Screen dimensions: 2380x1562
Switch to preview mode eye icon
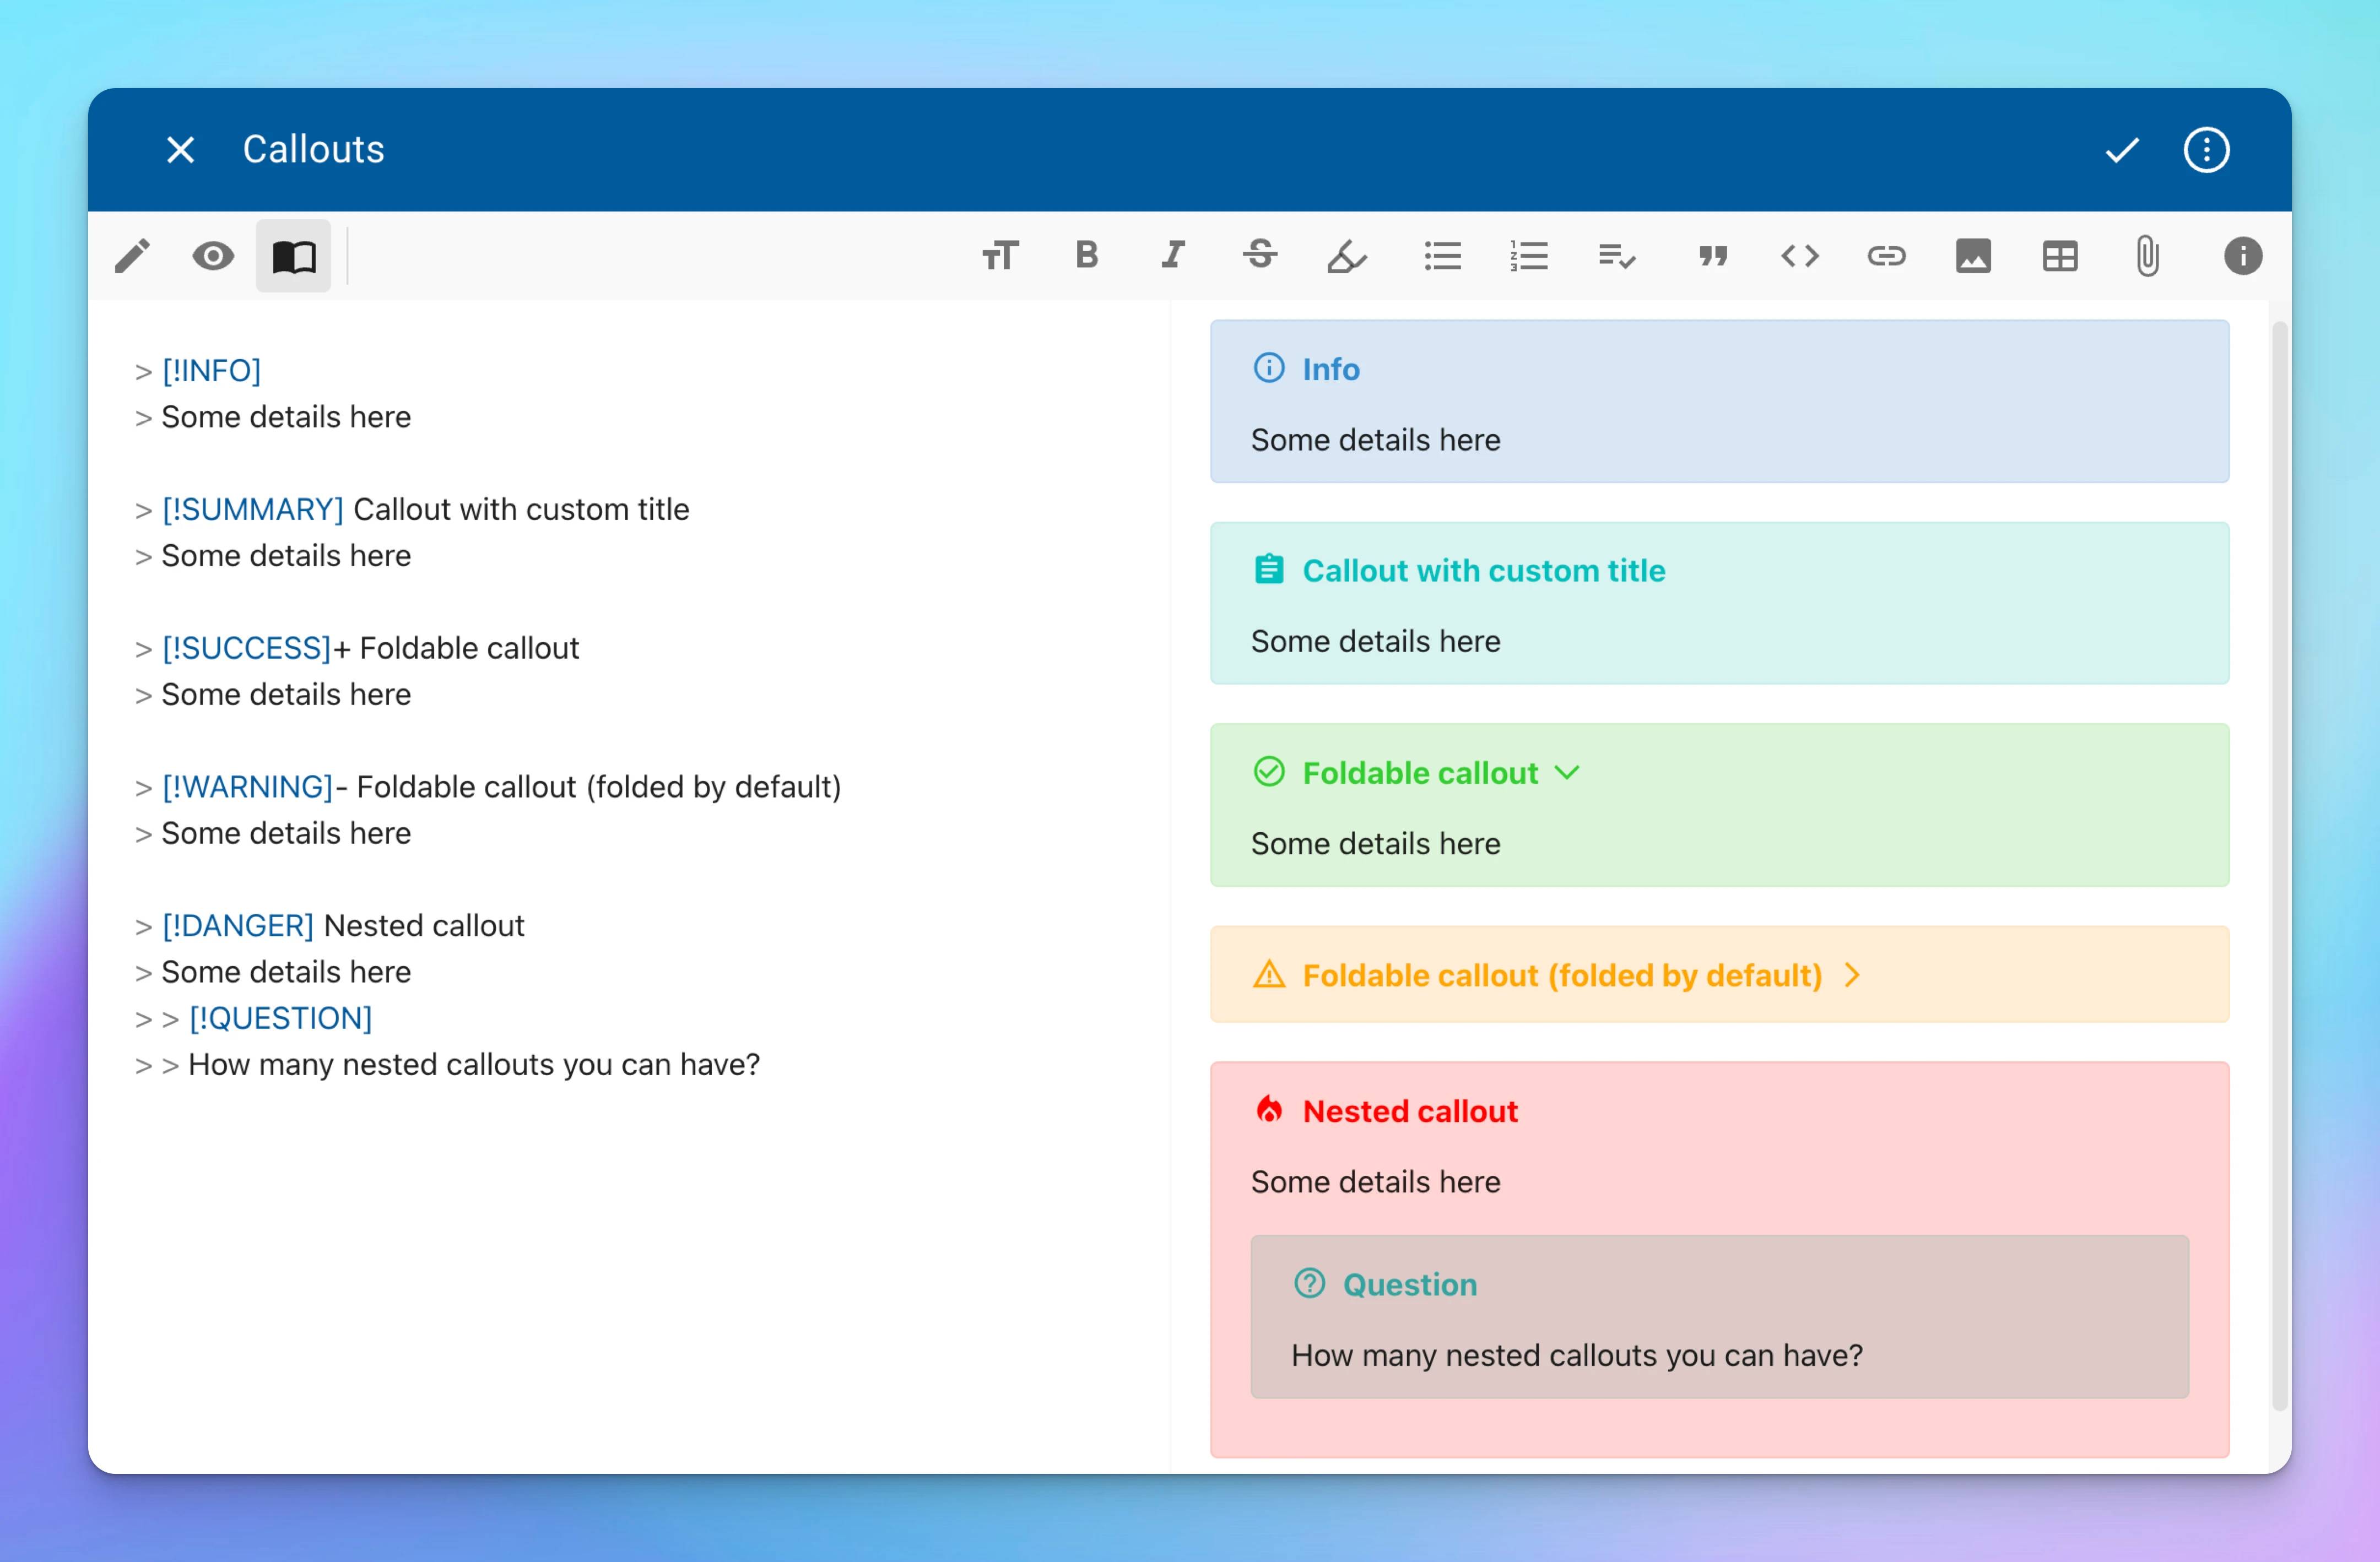pos(213,256)
